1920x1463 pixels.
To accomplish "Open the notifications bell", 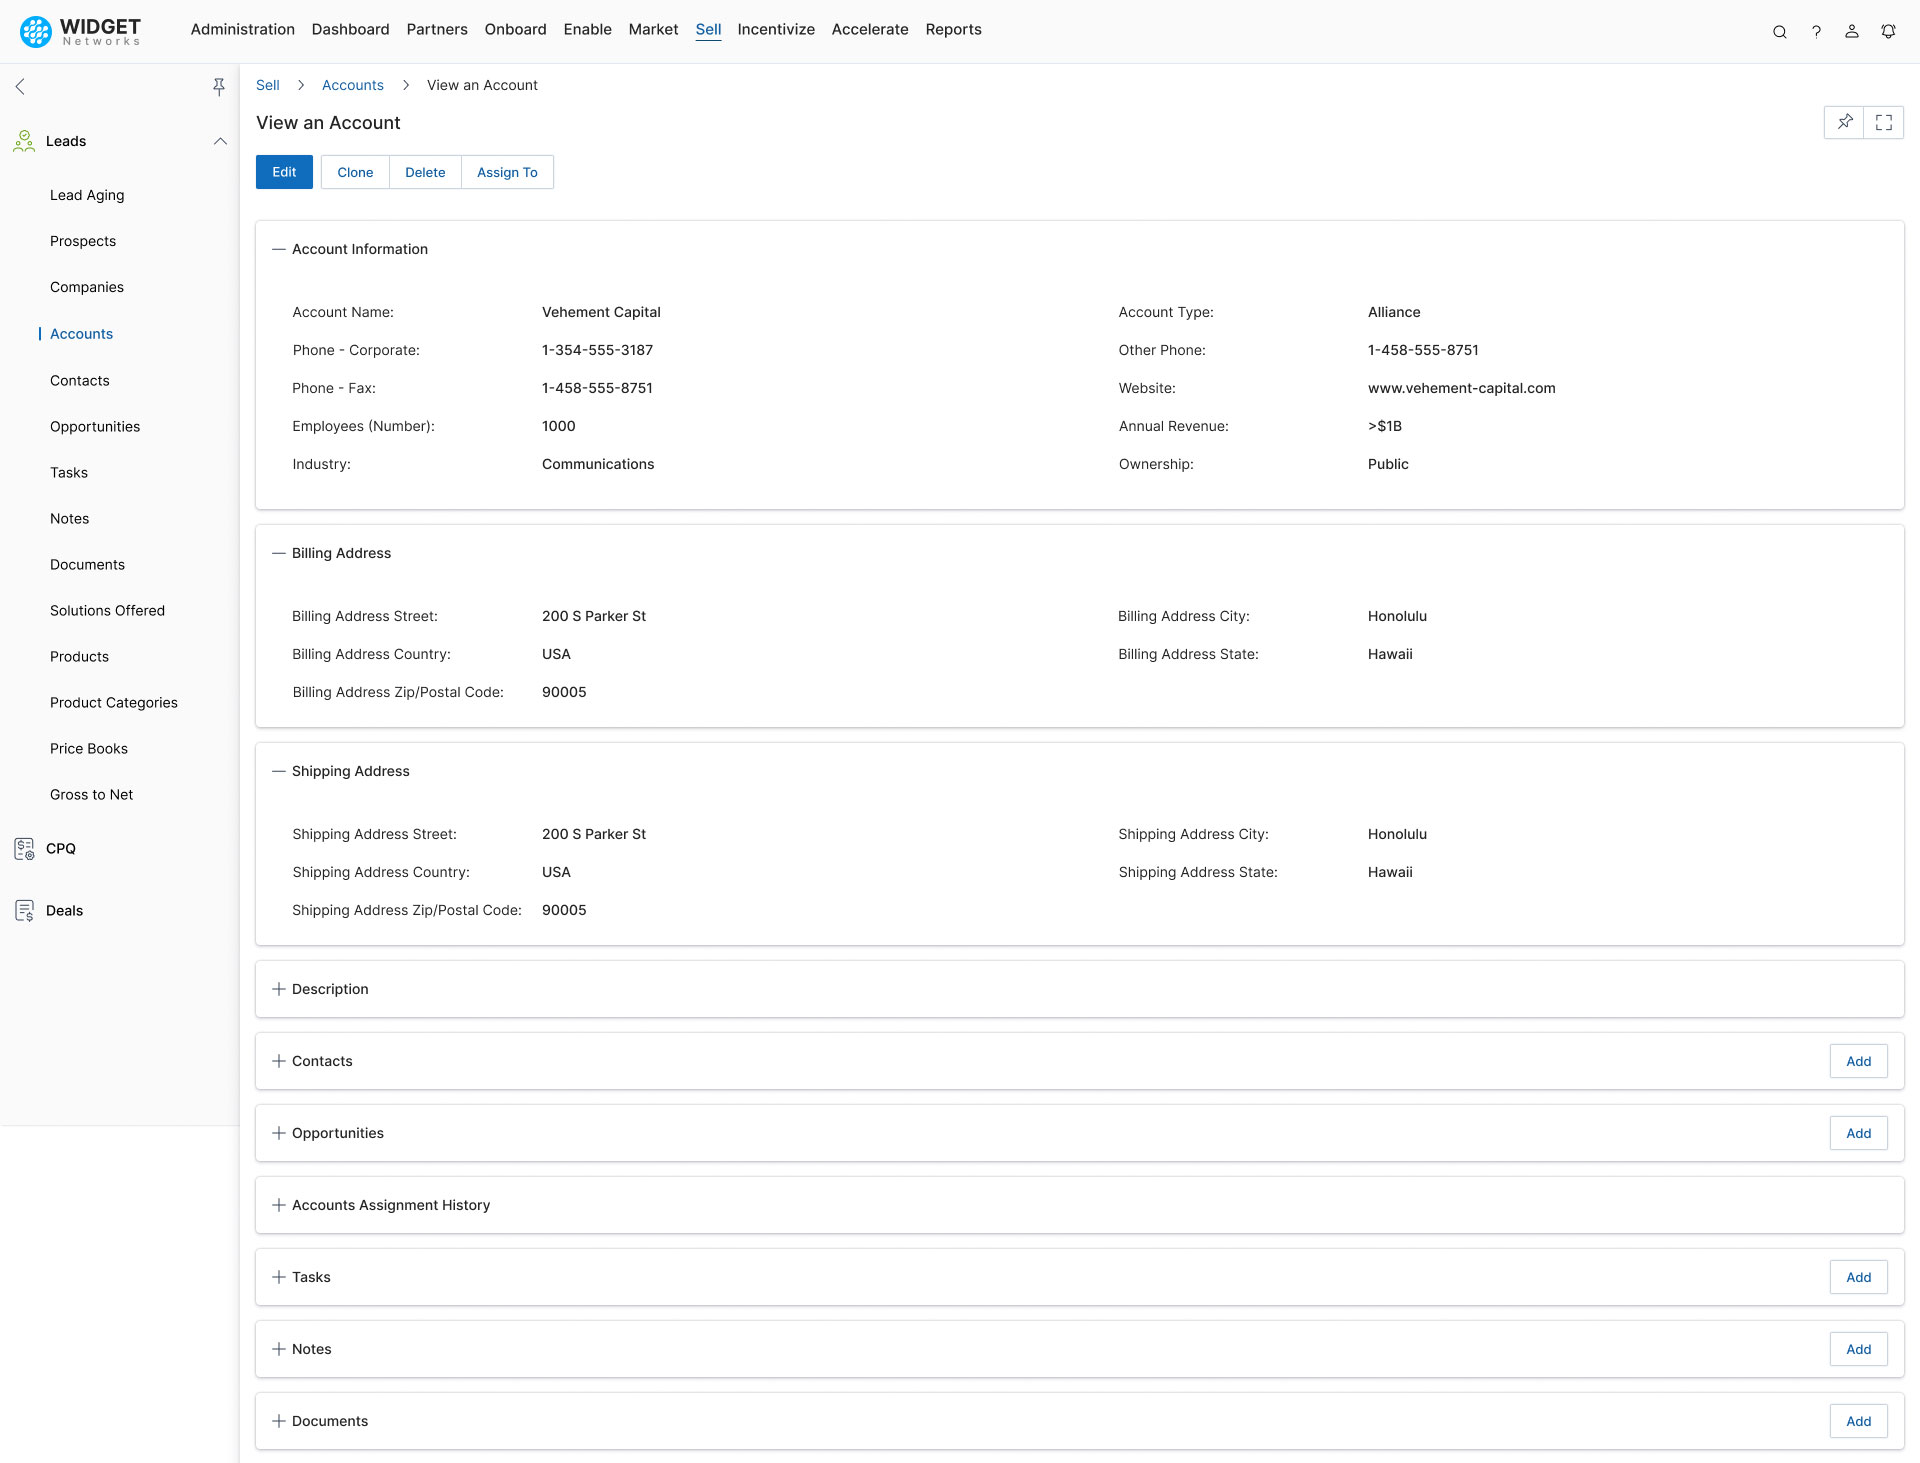I will click(1888, 31).
